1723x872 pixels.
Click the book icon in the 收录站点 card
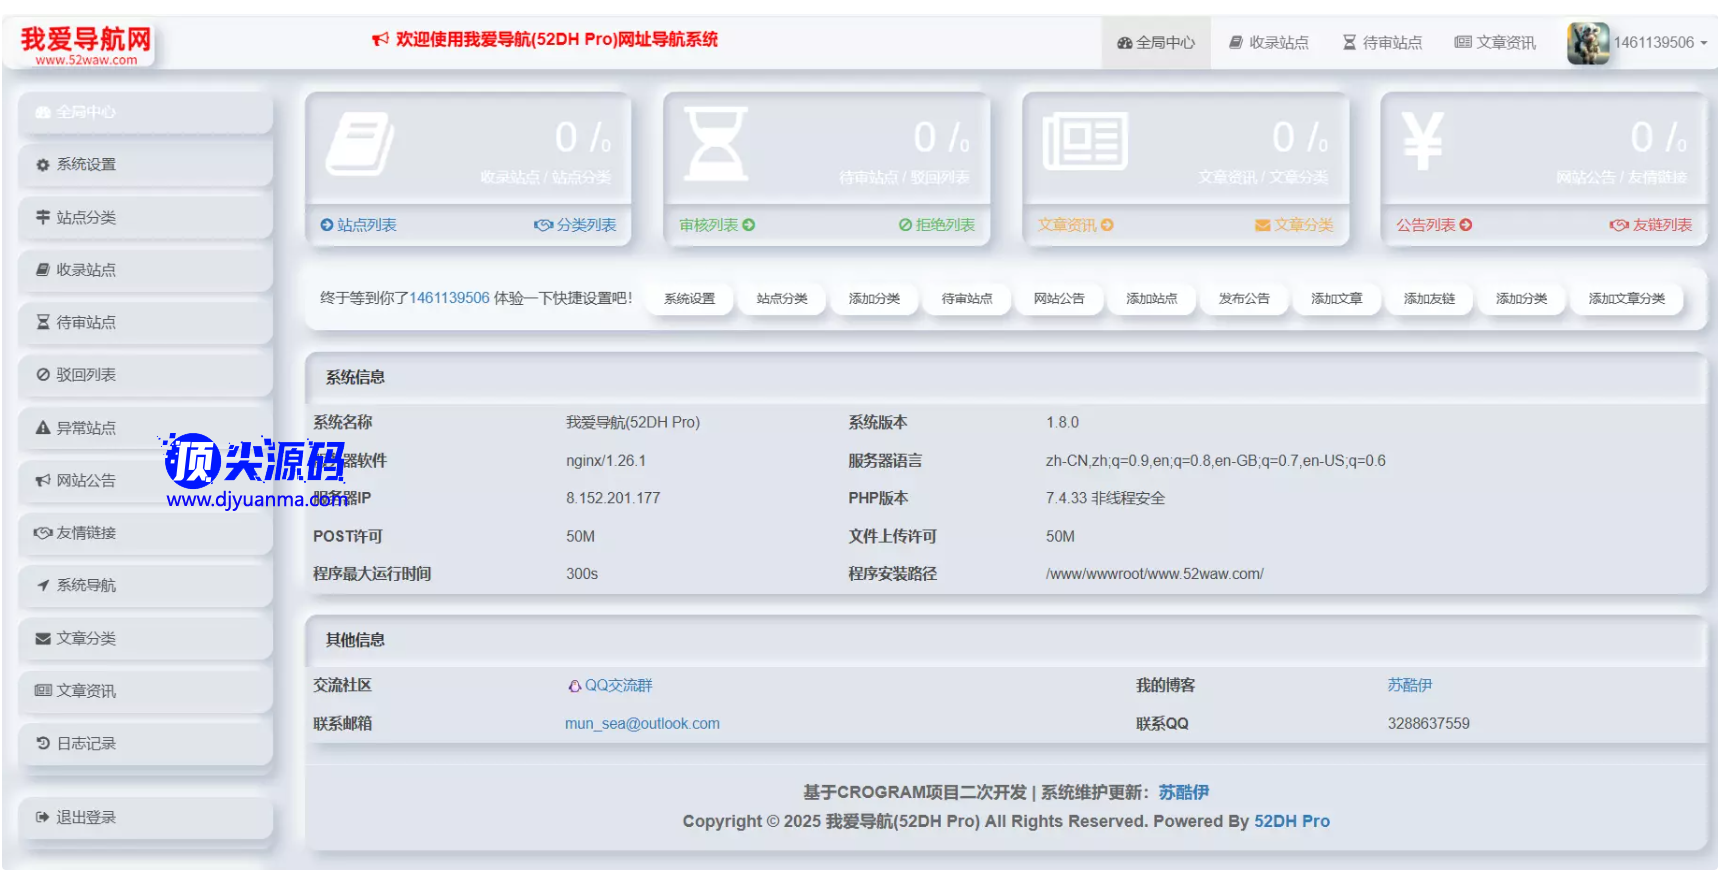click(360, 143)
